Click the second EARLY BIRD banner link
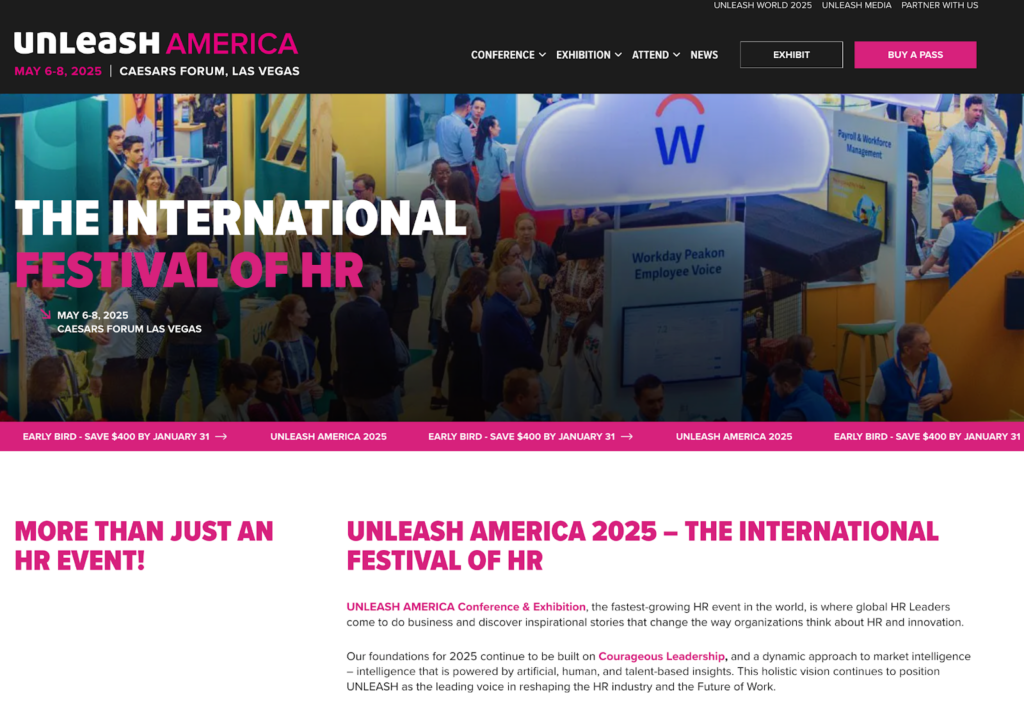This screenshot has width=1024, height=726. point(530,436)
